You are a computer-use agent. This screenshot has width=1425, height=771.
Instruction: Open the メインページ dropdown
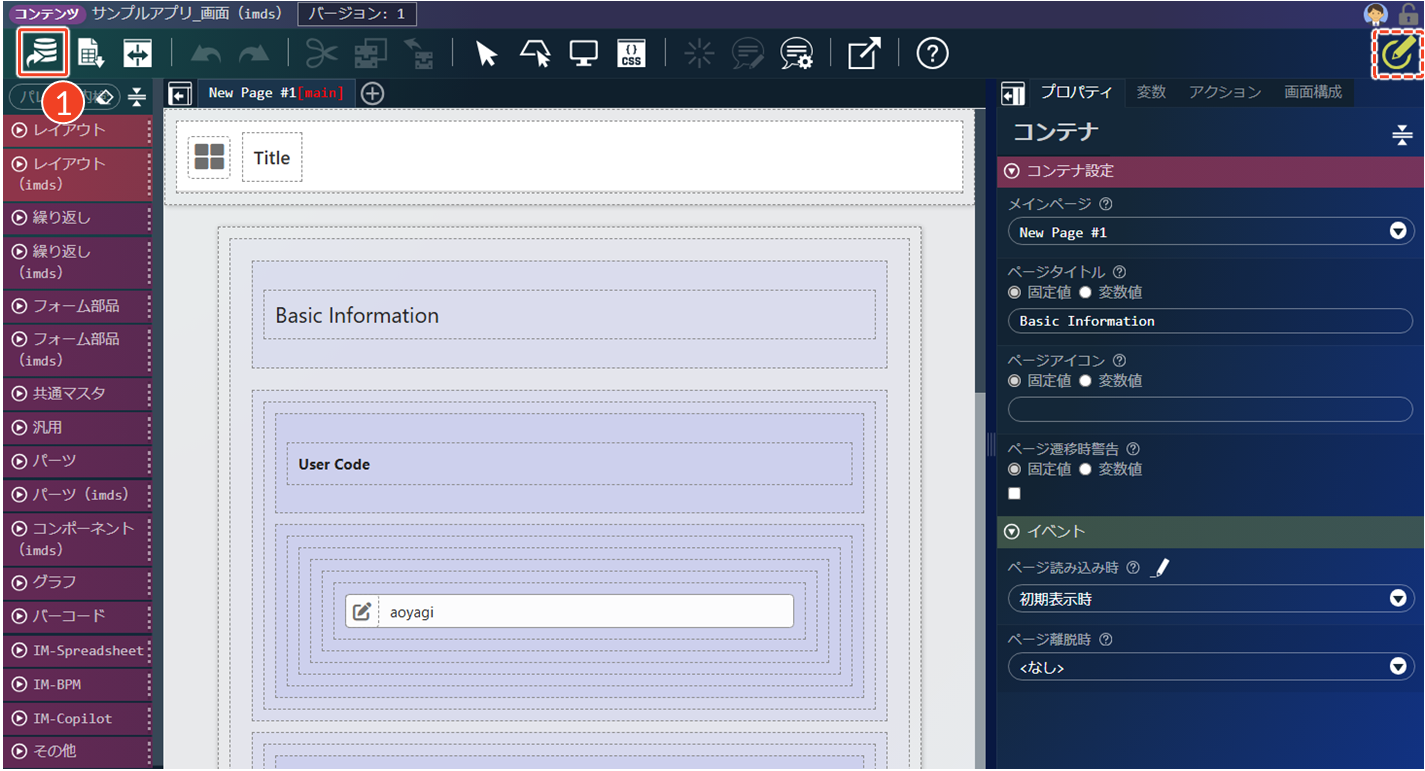(1210, 232)
